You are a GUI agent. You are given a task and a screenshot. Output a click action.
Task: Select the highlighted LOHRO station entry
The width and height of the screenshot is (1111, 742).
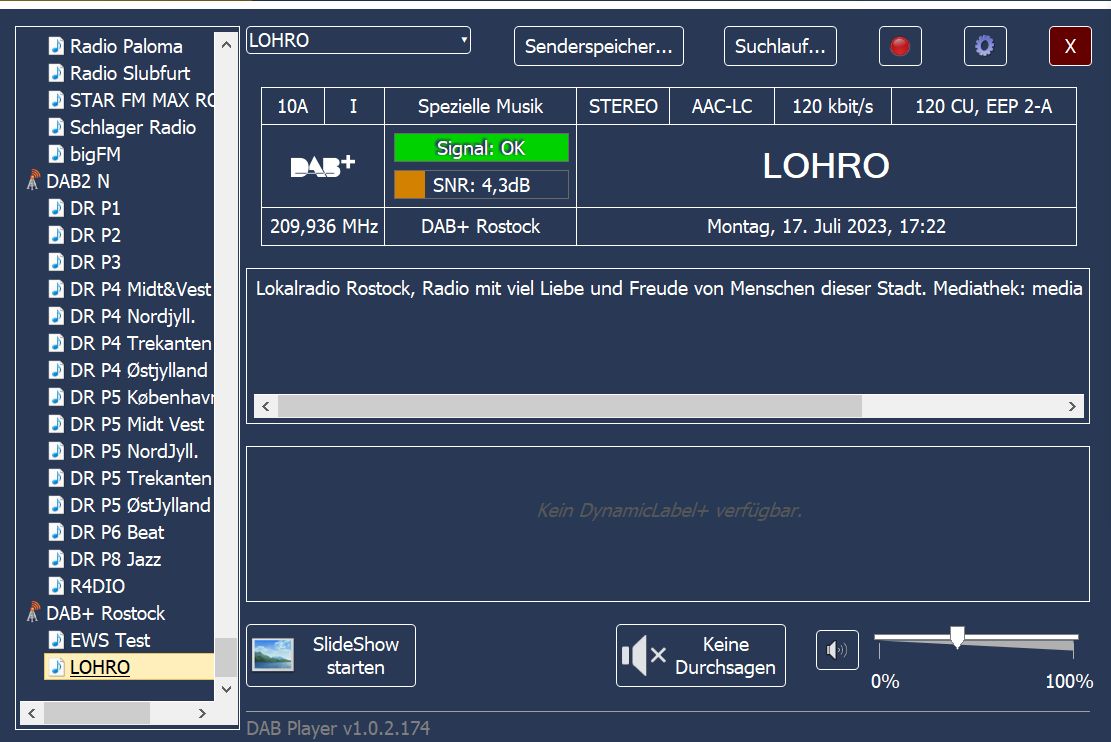pyautogui.click(x=129, y=667)
